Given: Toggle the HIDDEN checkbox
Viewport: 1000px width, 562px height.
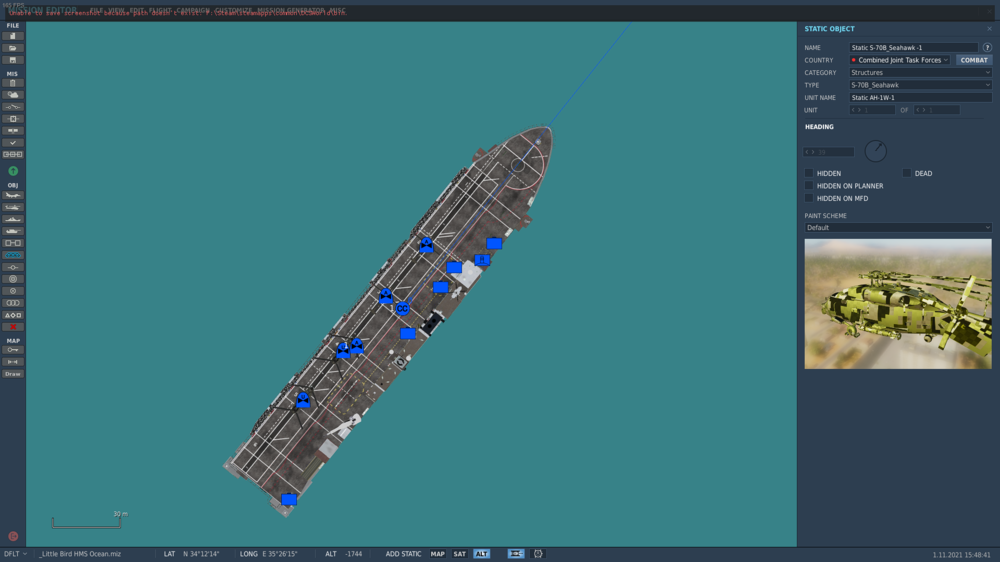Looking at the screenshot, I should coord(809,173).
